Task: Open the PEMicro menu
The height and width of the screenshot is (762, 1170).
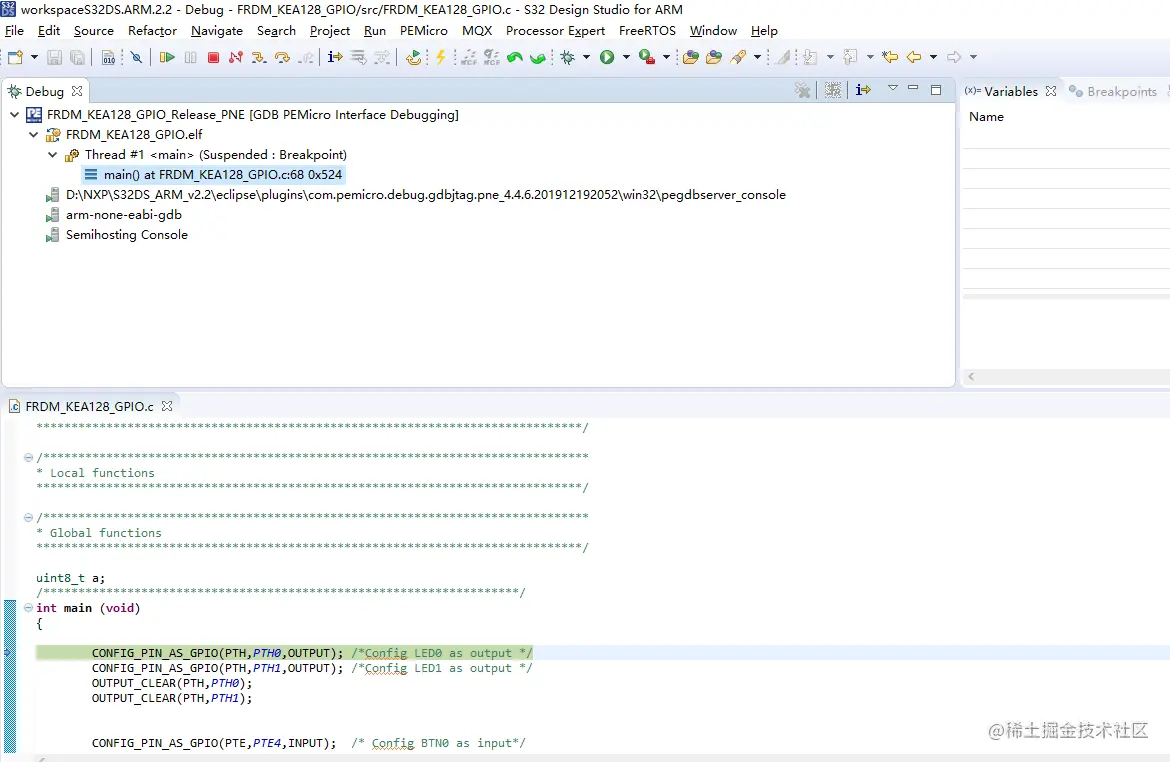Action: (423, 31)
